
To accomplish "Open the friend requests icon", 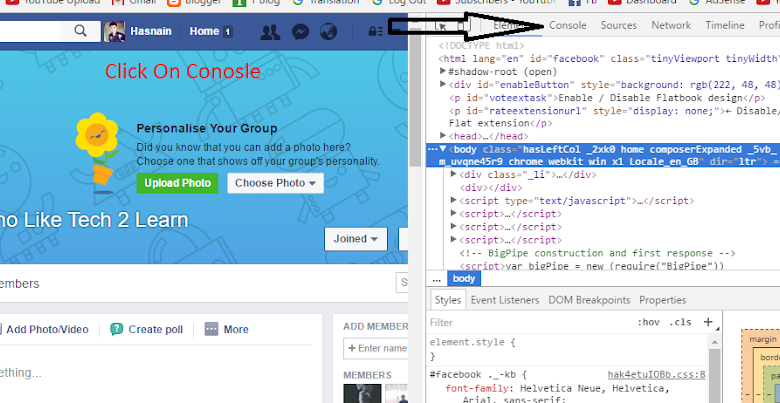I will (x=270, y=32).
